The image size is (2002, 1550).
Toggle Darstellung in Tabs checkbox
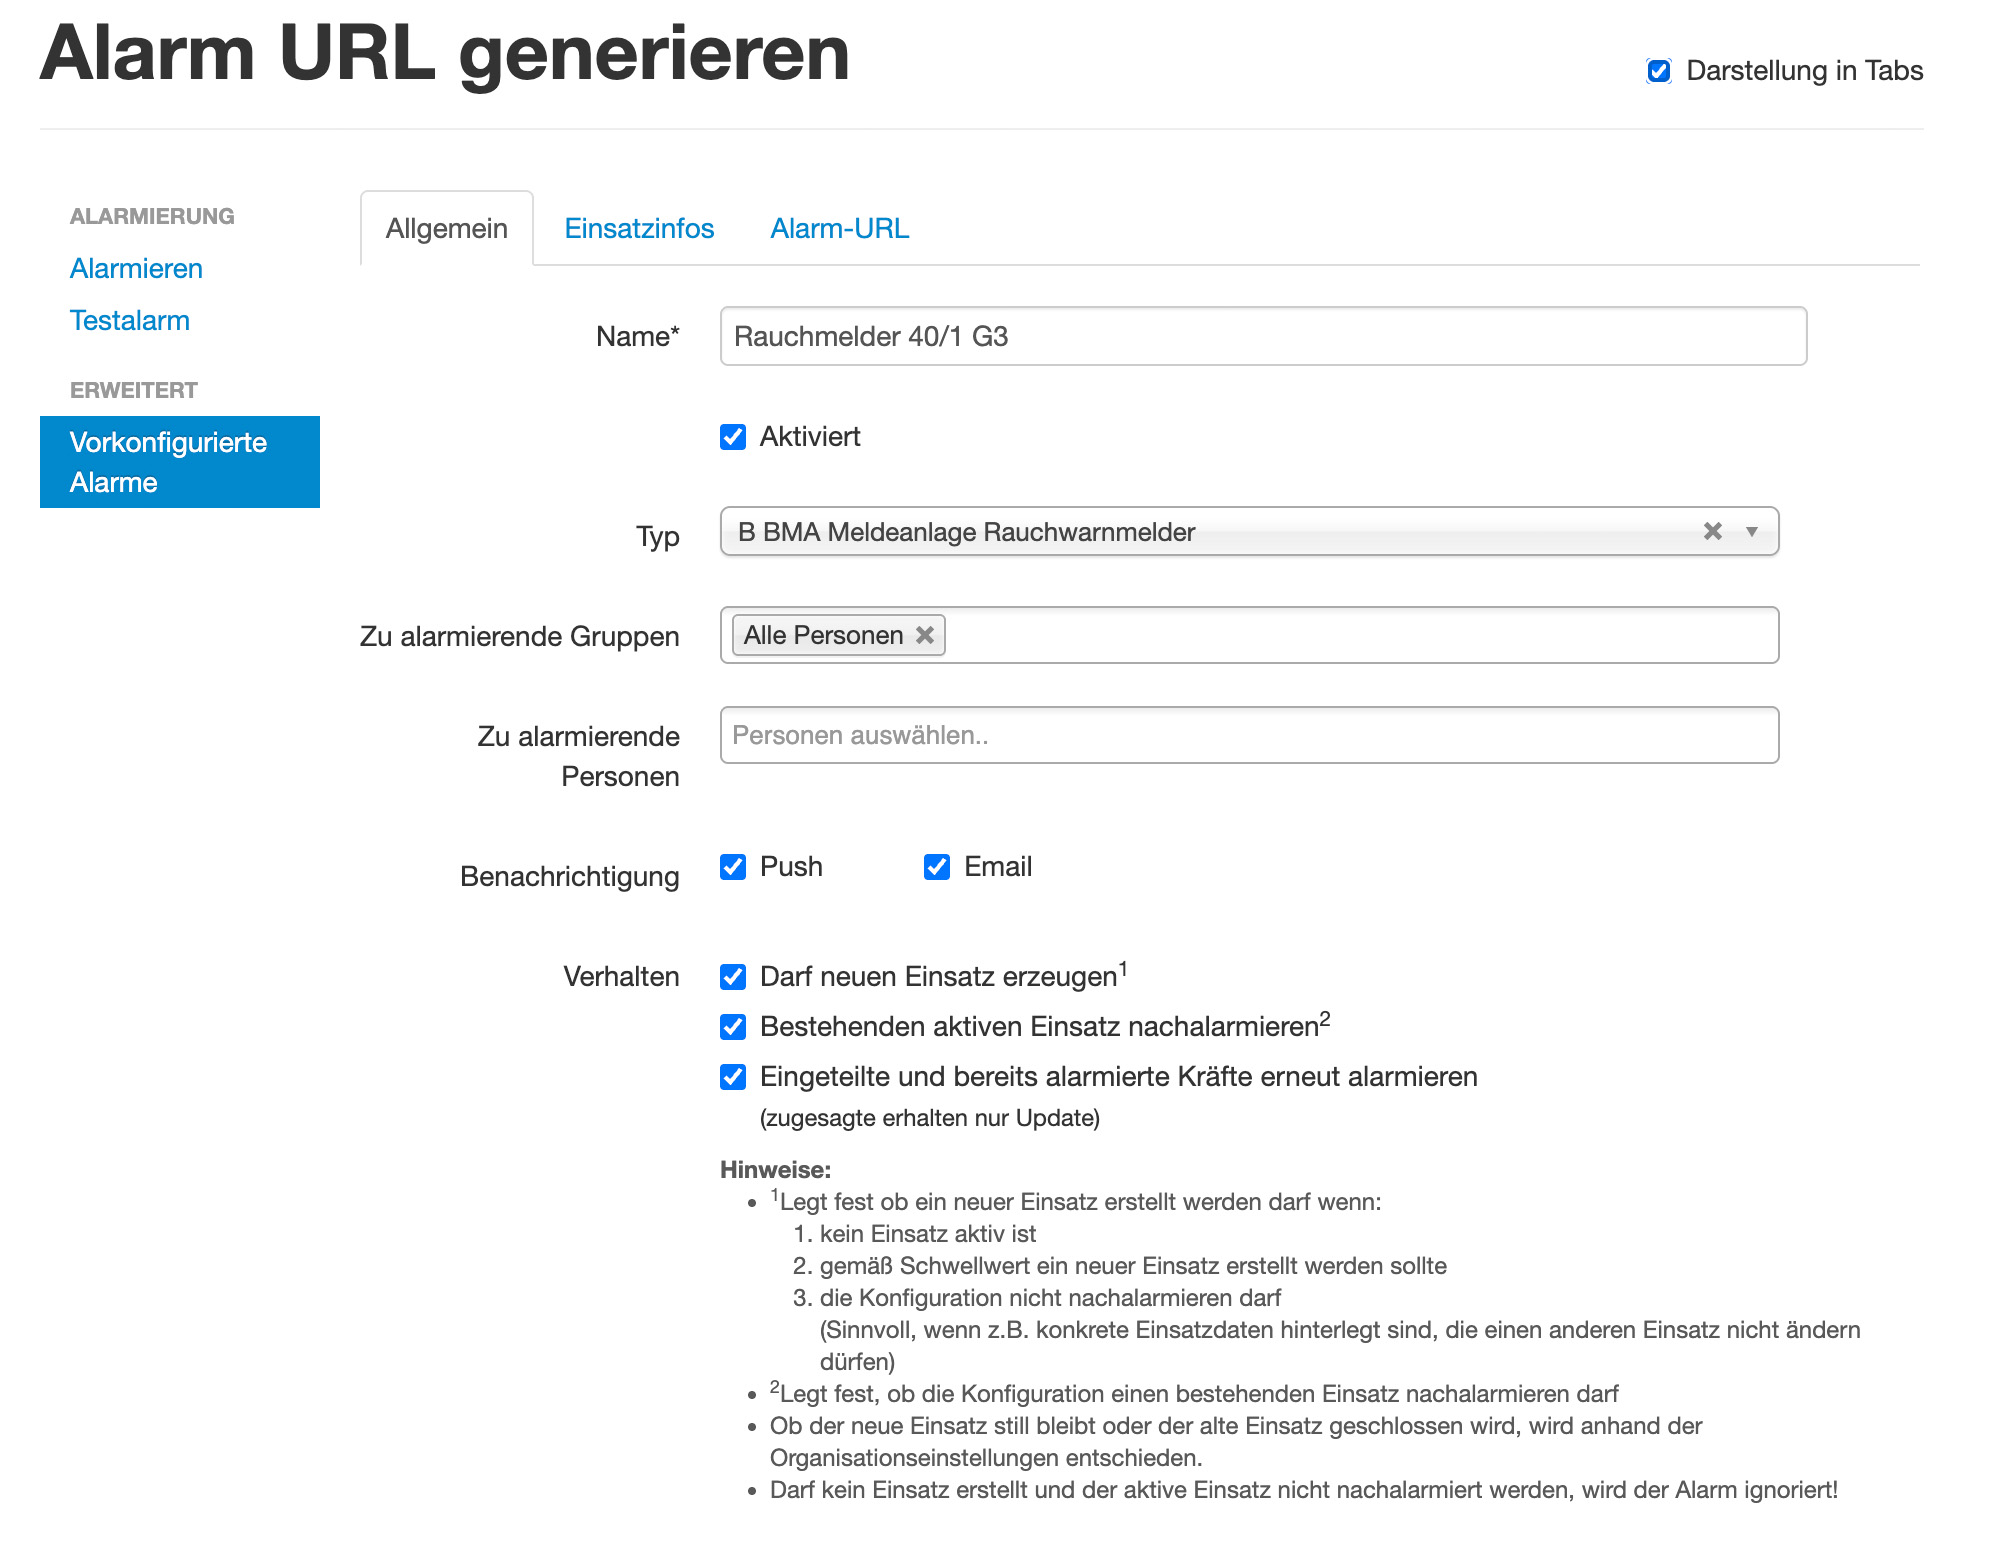click(x=1659, y=71)
